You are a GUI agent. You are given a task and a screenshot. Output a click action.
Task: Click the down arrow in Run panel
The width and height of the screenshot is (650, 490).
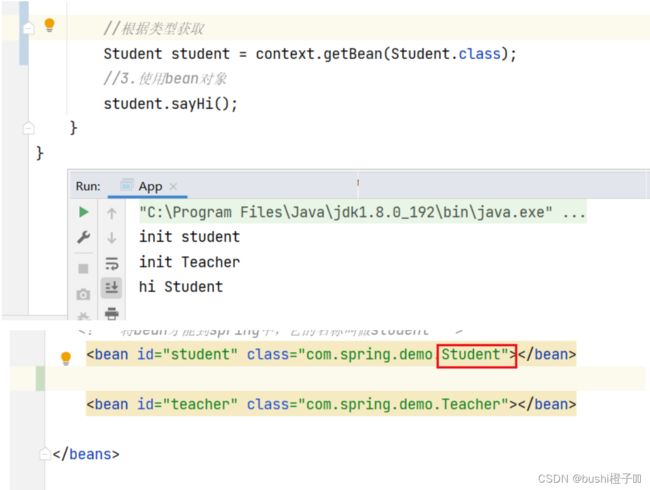112,238
